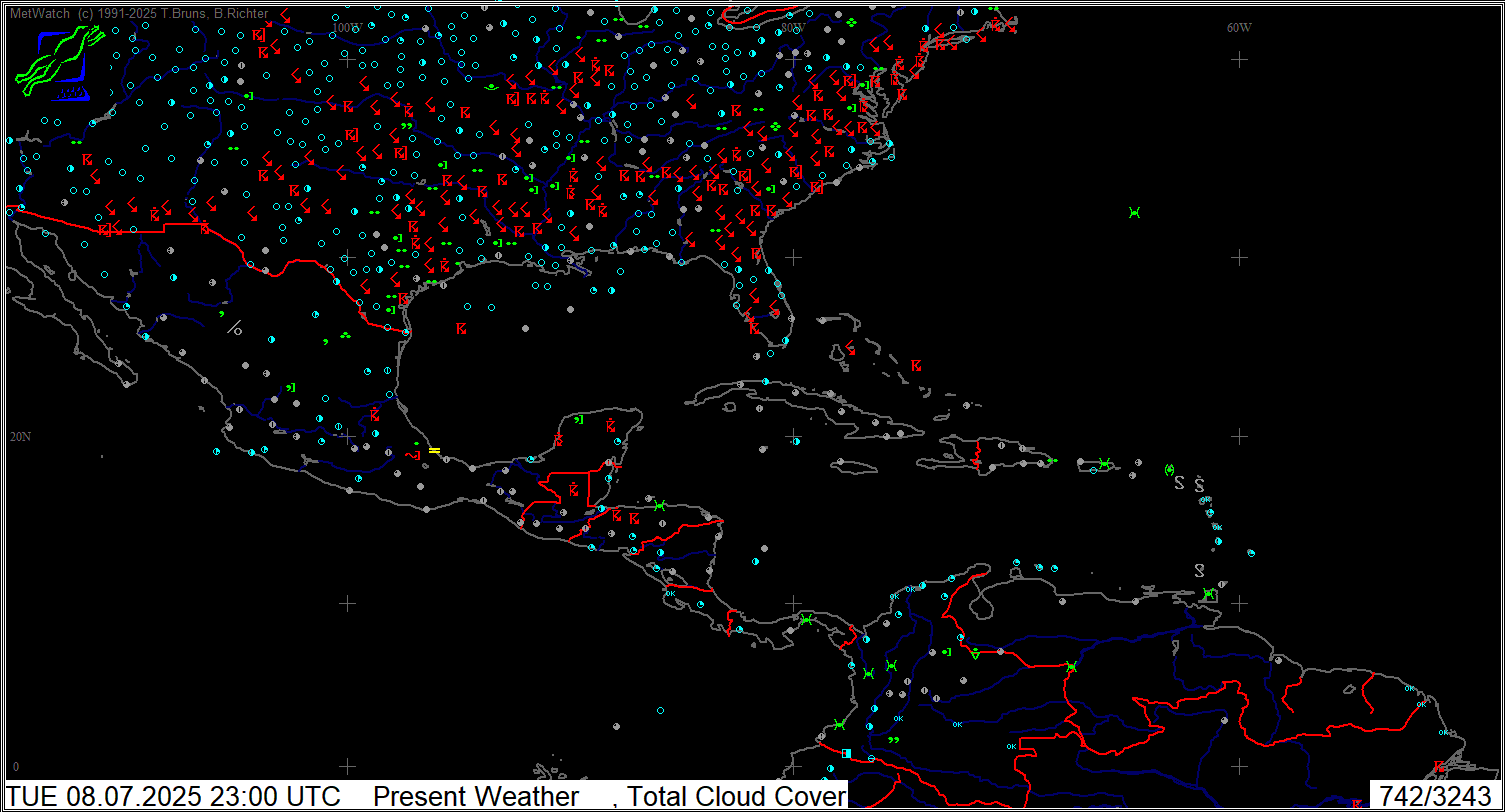The image size is (1505, 812).
Task: Click the date 'TUE 08.07.2025 23:00 UTC'
Action: pyautogui.click(x=173, y=796)
